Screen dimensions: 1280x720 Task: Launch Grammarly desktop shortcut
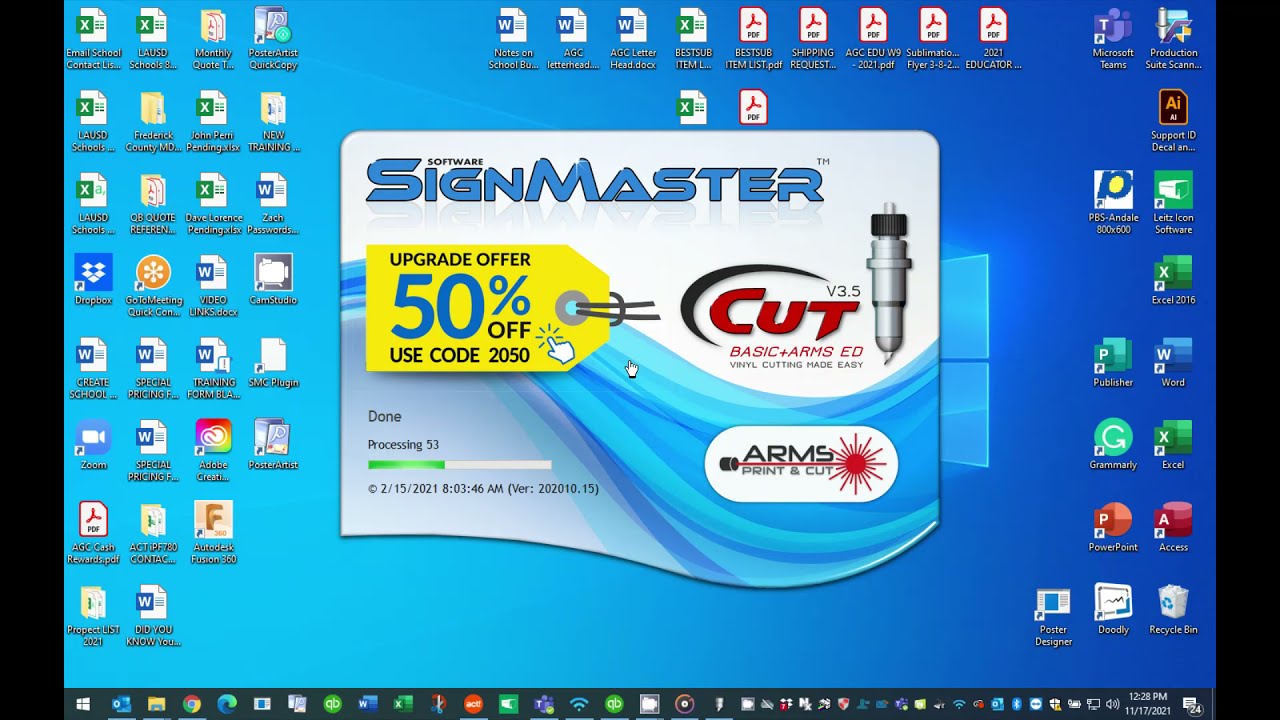coord(1113,445)
